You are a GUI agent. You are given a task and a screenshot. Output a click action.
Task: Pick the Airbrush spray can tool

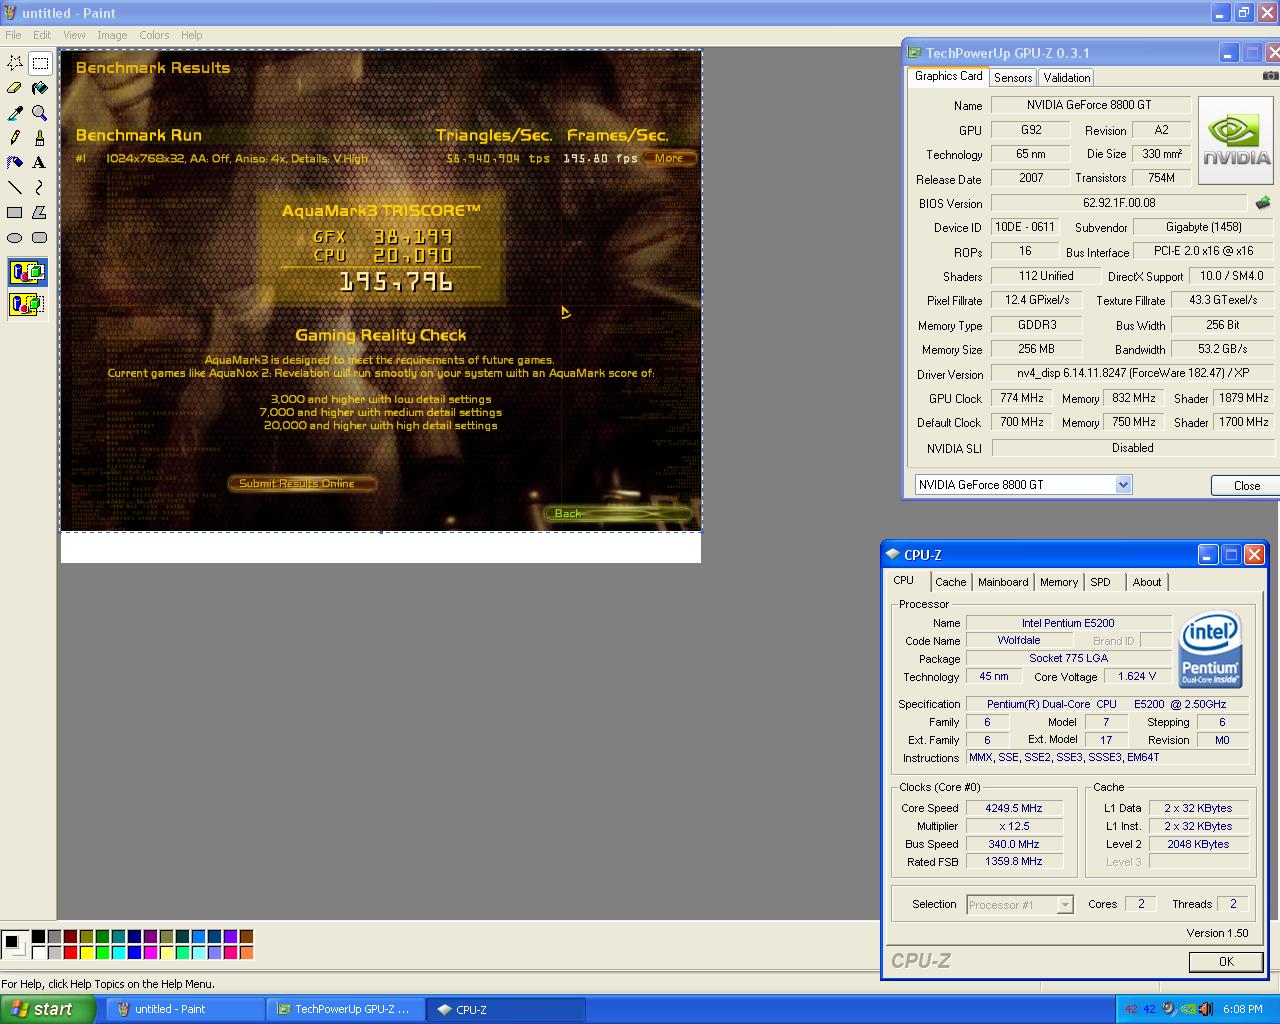15,163
